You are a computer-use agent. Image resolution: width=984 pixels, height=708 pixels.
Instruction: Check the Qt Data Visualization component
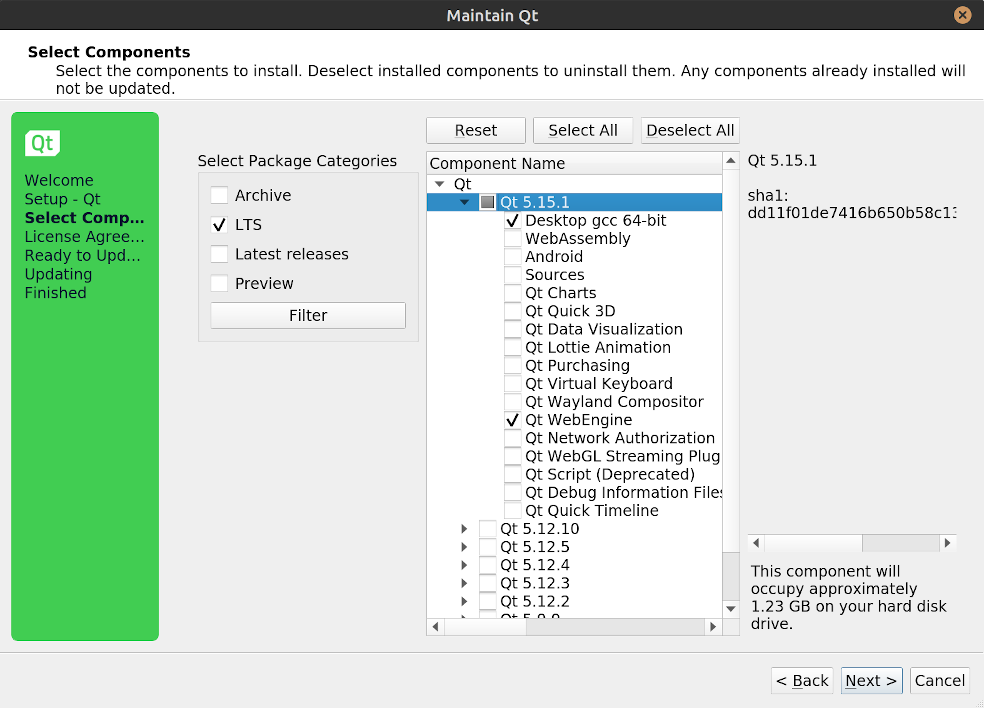pos(513,330)
